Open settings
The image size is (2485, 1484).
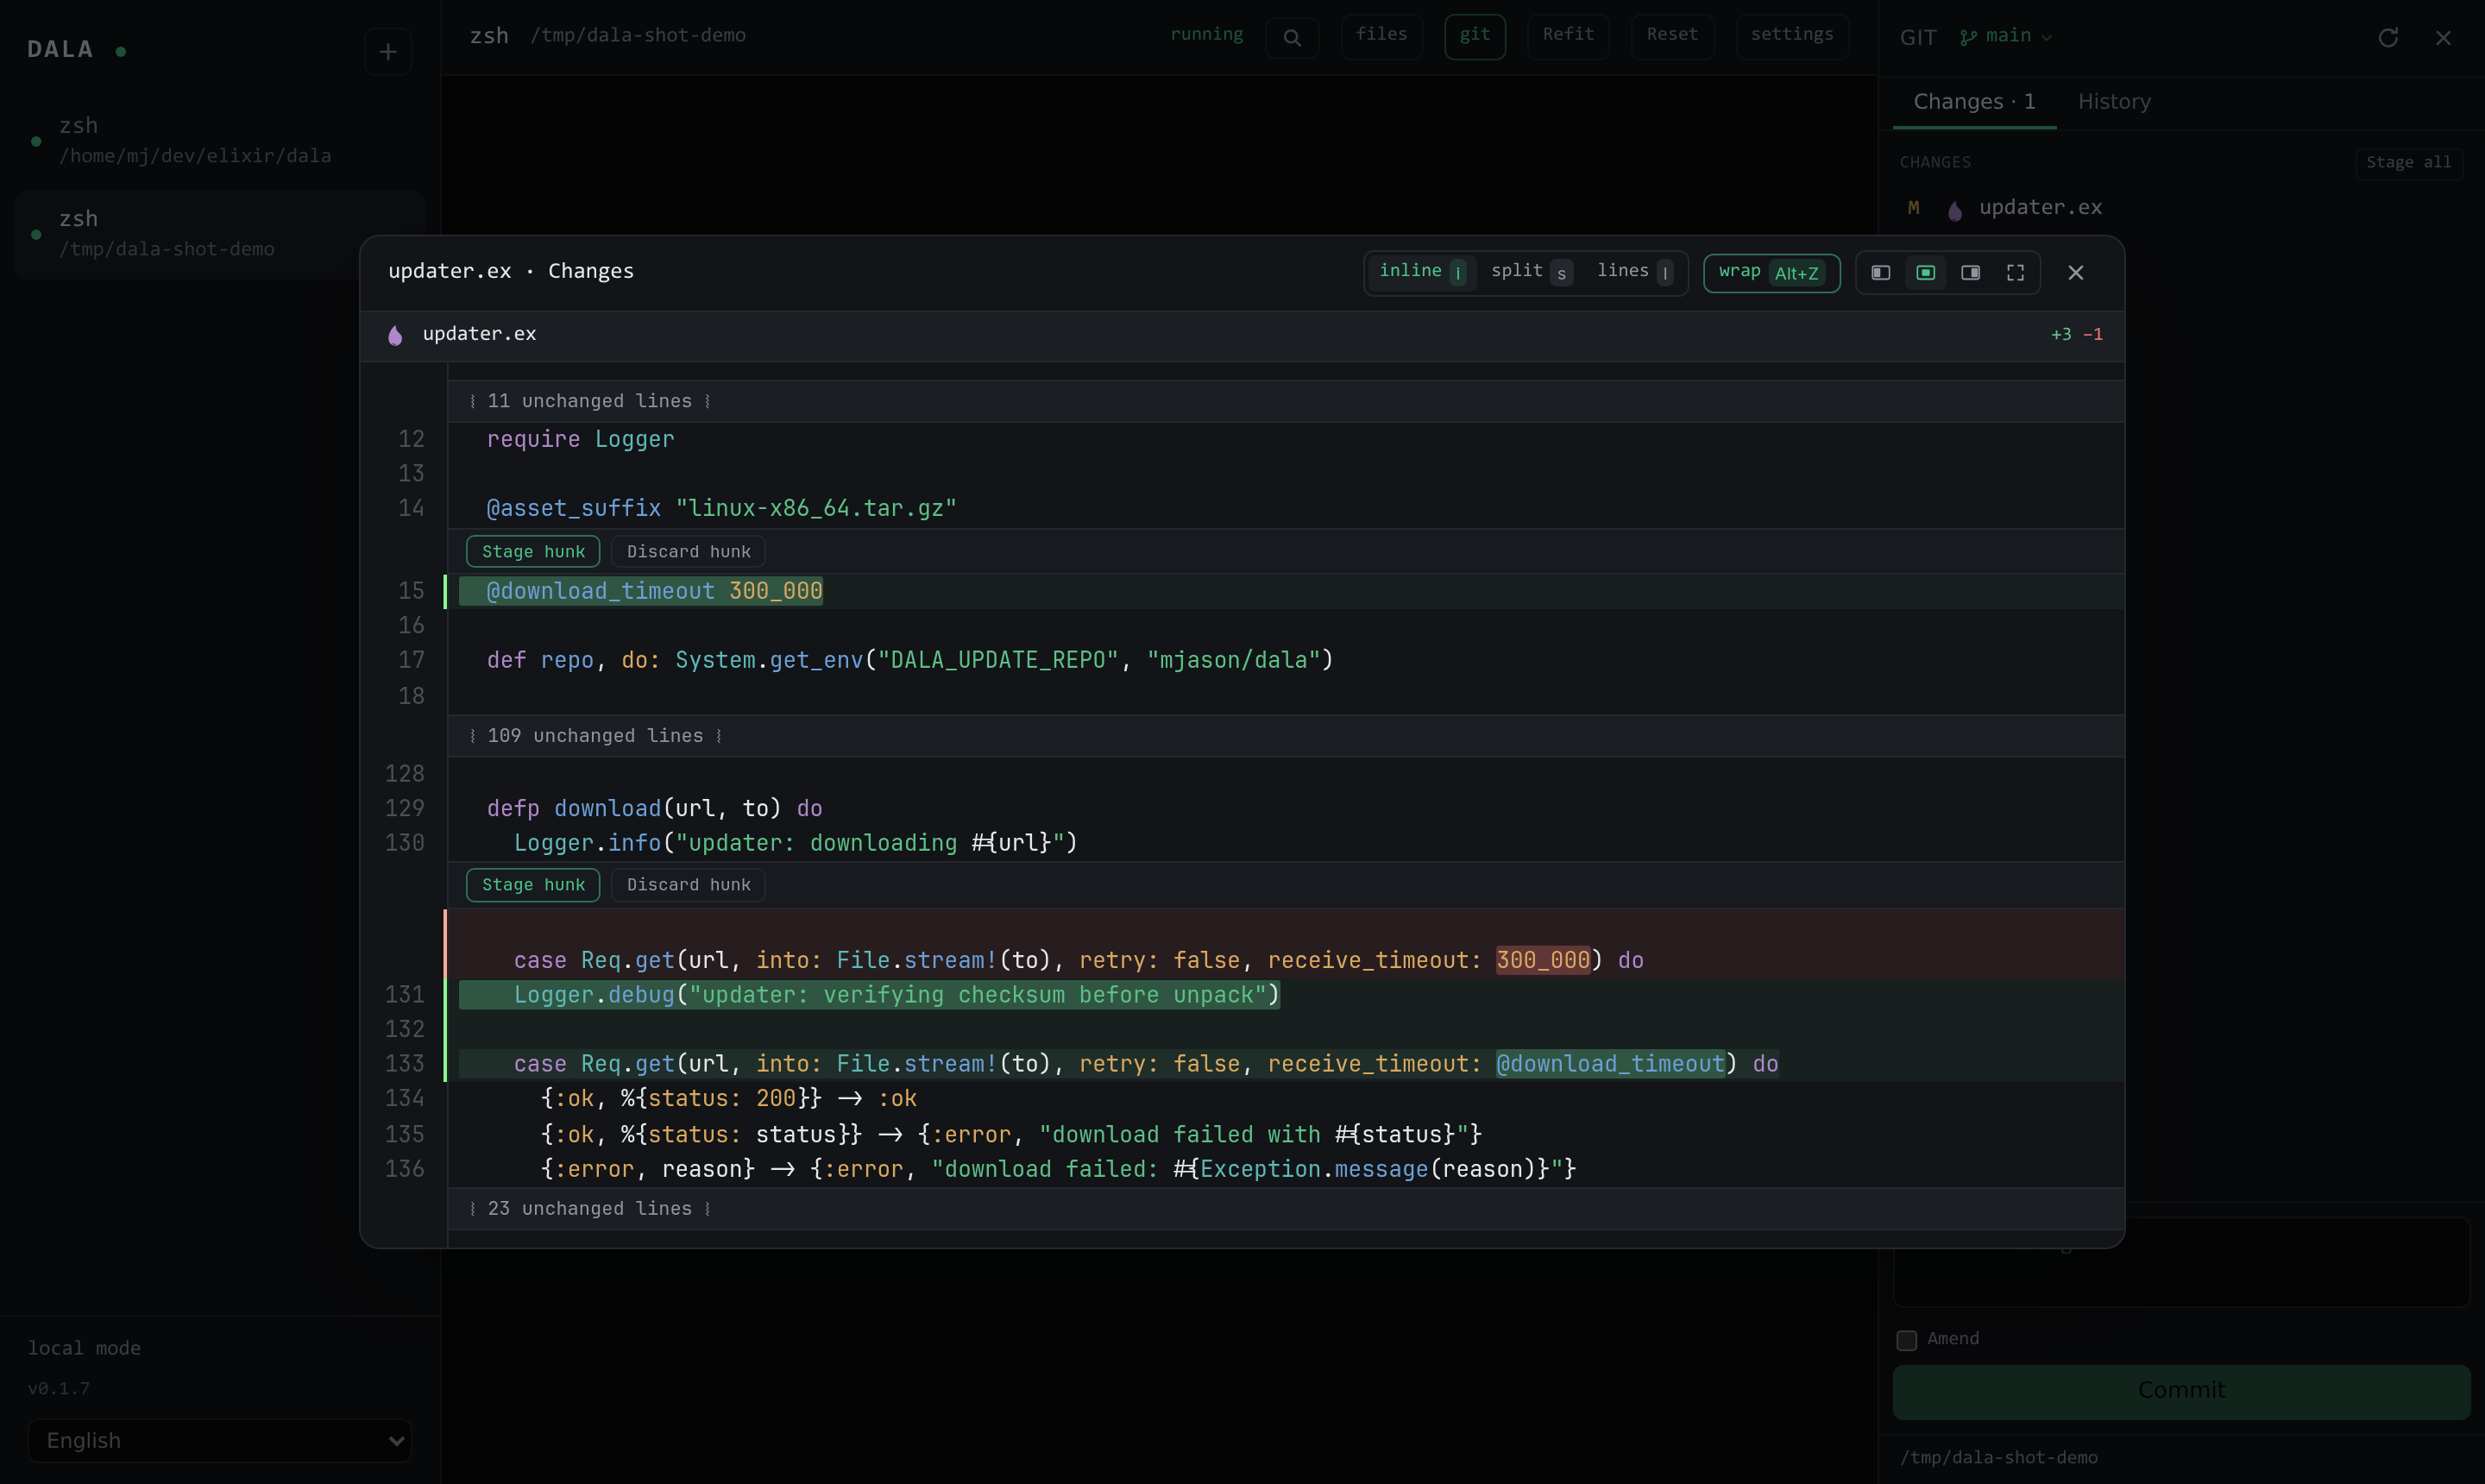pyautogui.click(x=1792, y=36)
